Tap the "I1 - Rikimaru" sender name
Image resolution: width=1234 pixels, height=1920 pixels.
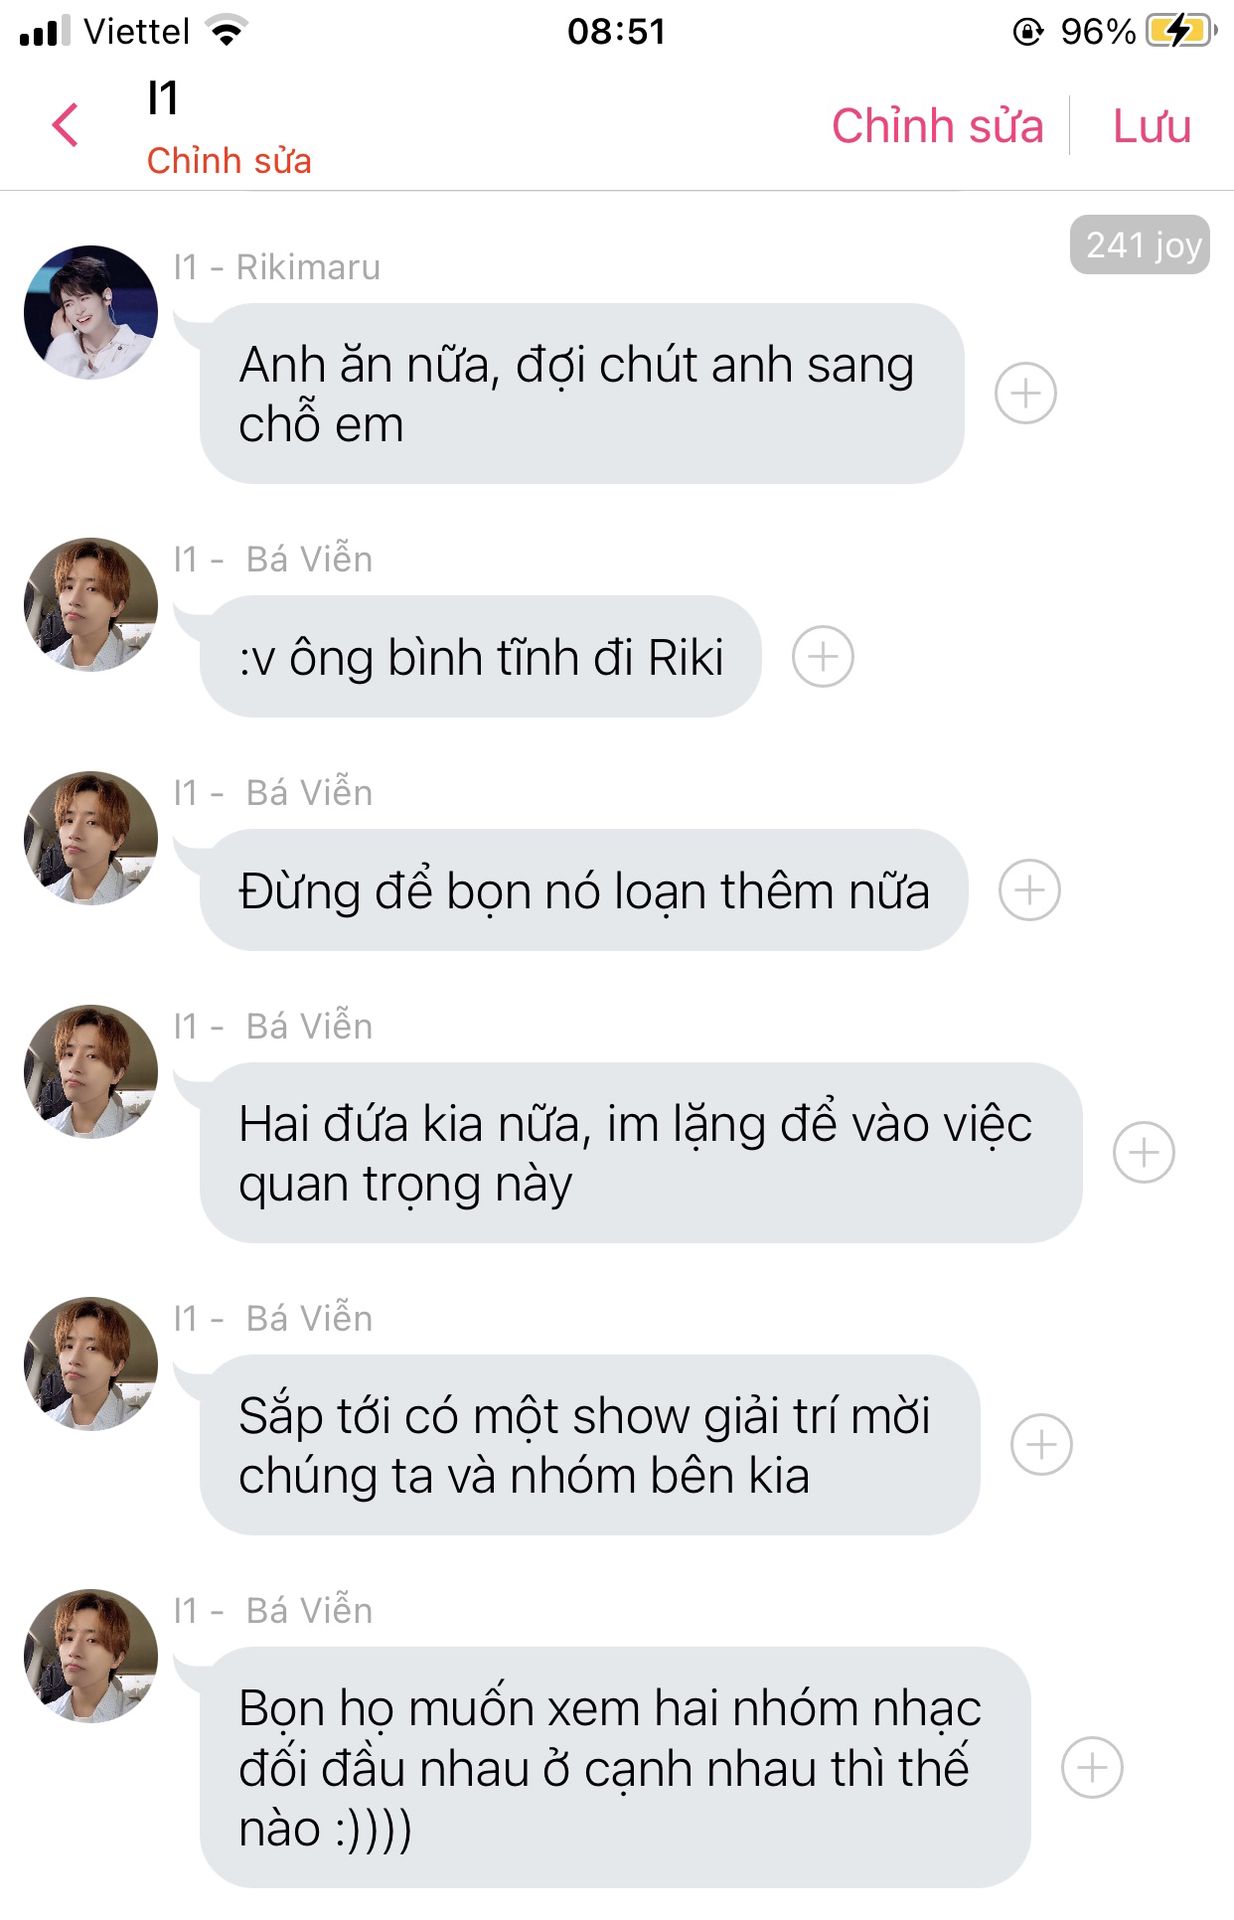[x=277, y=267]
